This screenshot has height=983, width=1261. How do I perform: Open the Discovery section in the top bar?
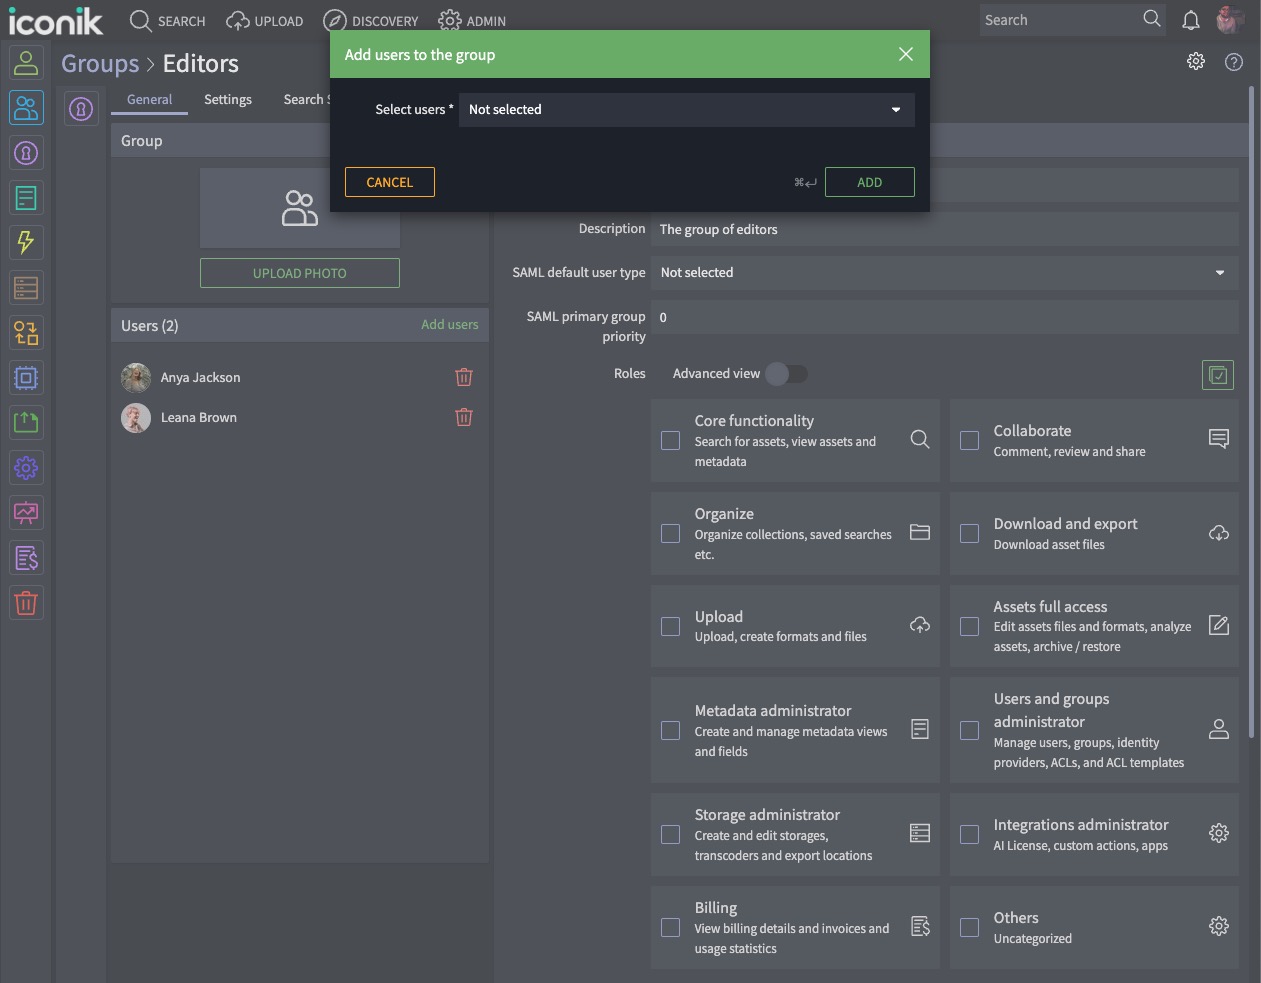point(371,20)
